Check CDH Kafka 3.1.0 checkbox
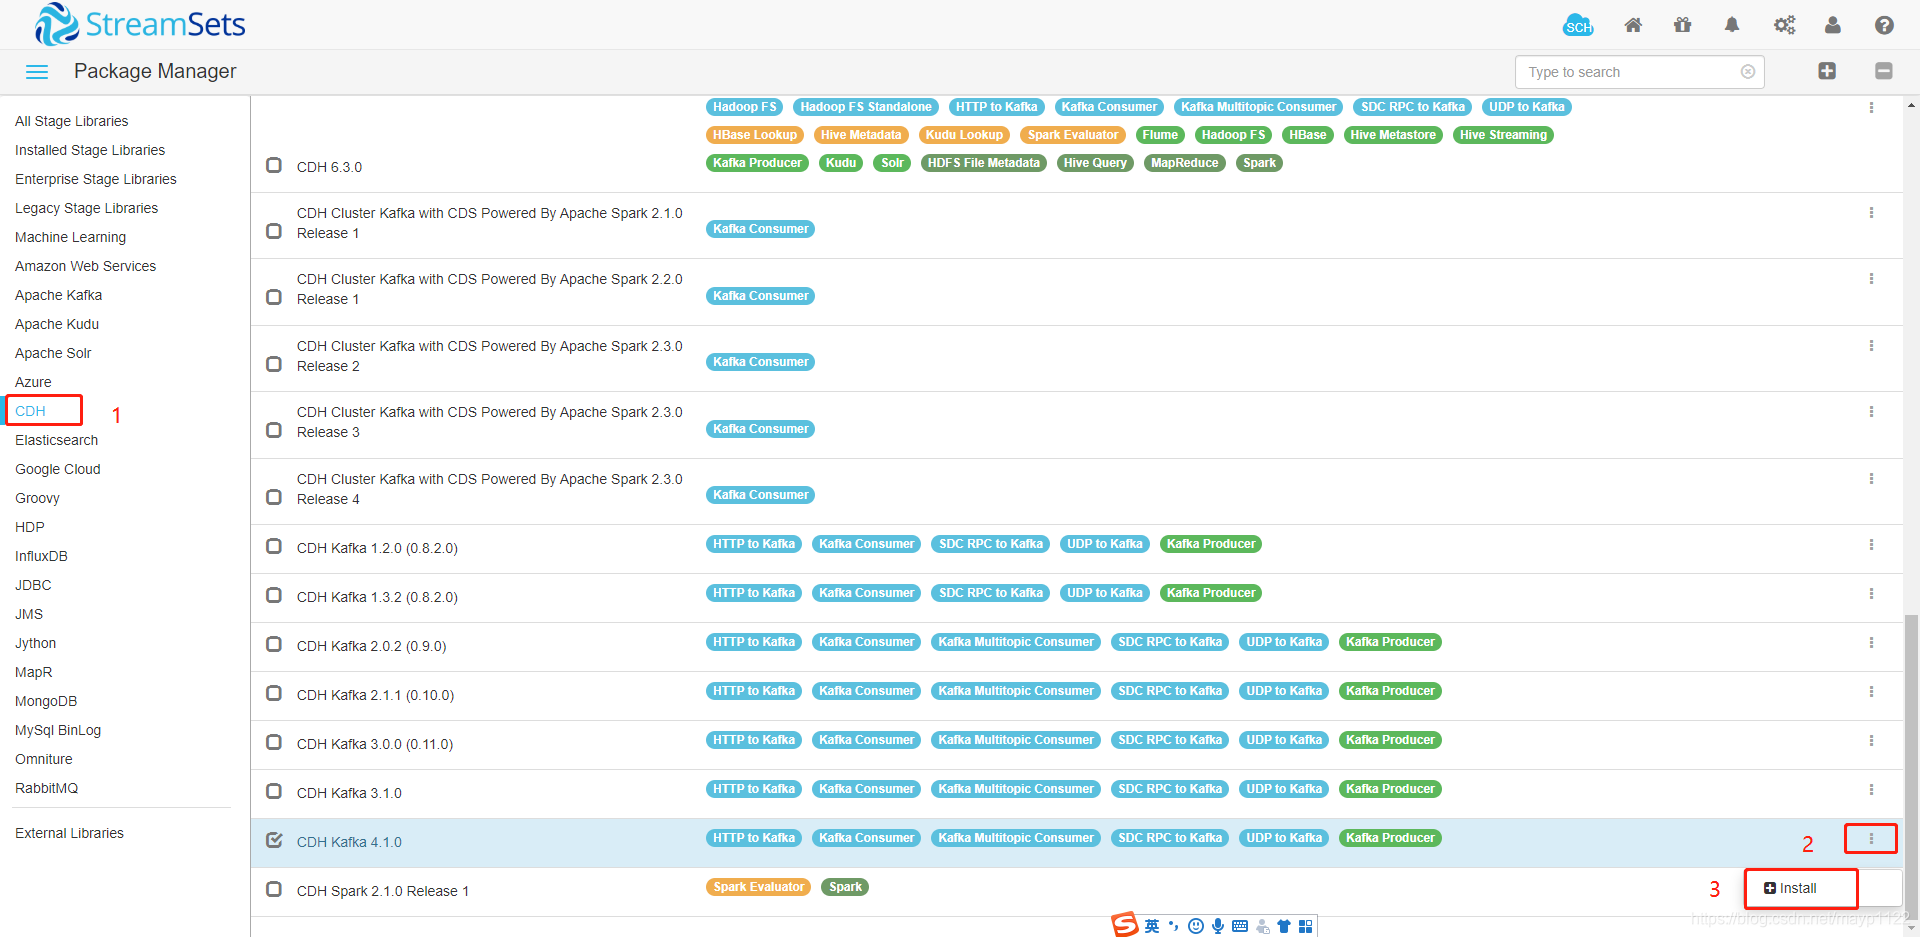This screenshot has width=1920, height=937. pyautogui.click(x=274, y=791)
